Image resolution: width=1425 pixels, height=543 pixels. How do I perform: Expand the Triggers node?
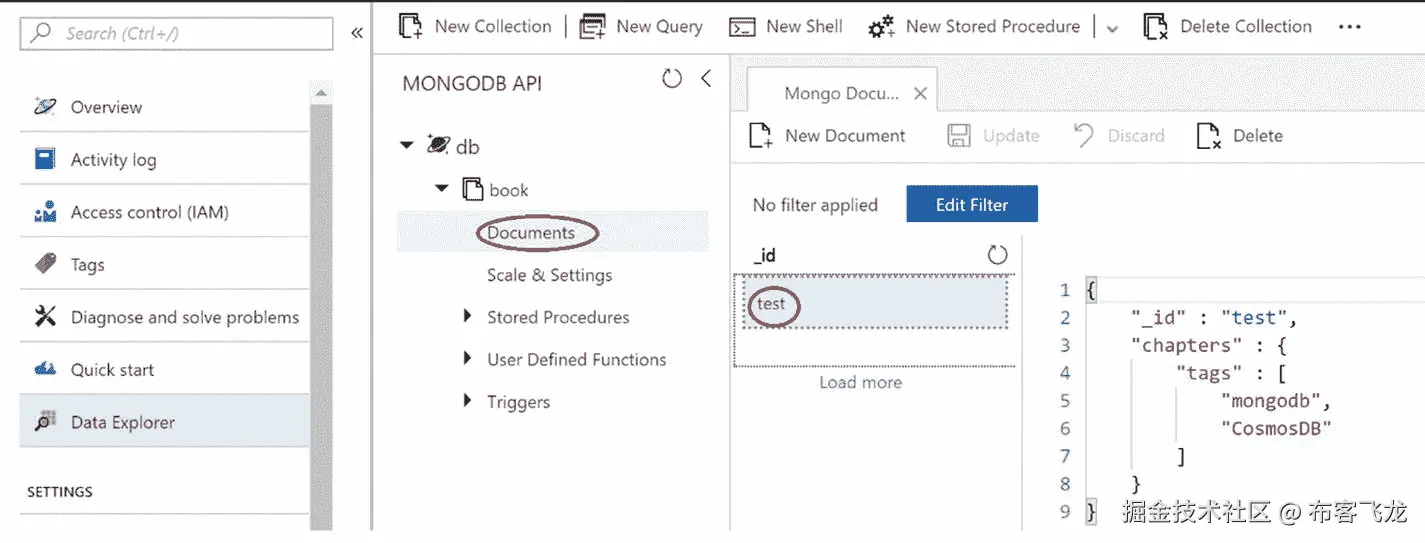(467, 401)
